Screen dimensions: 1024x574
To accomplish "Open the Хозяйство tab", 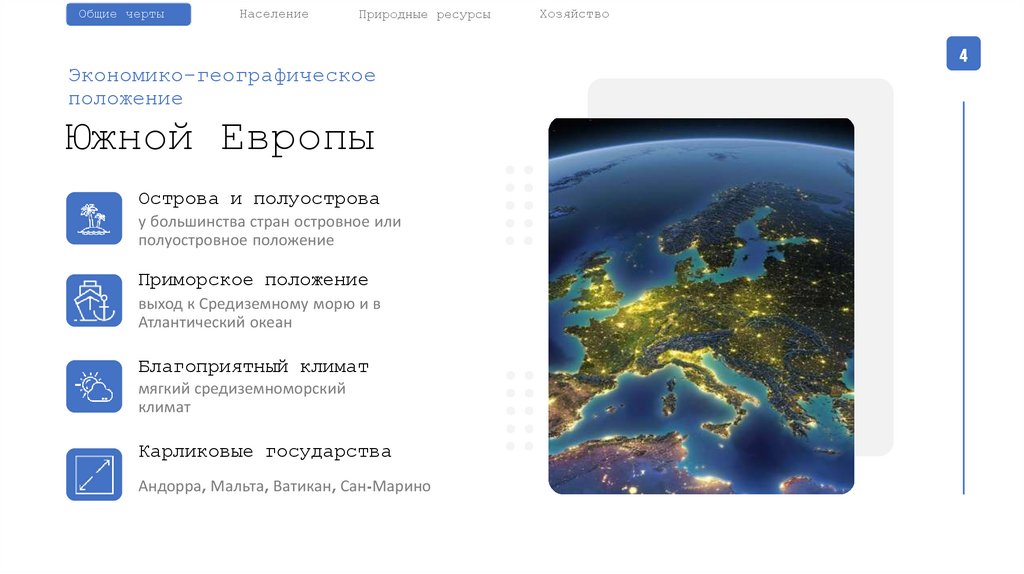I will [574, 14].
